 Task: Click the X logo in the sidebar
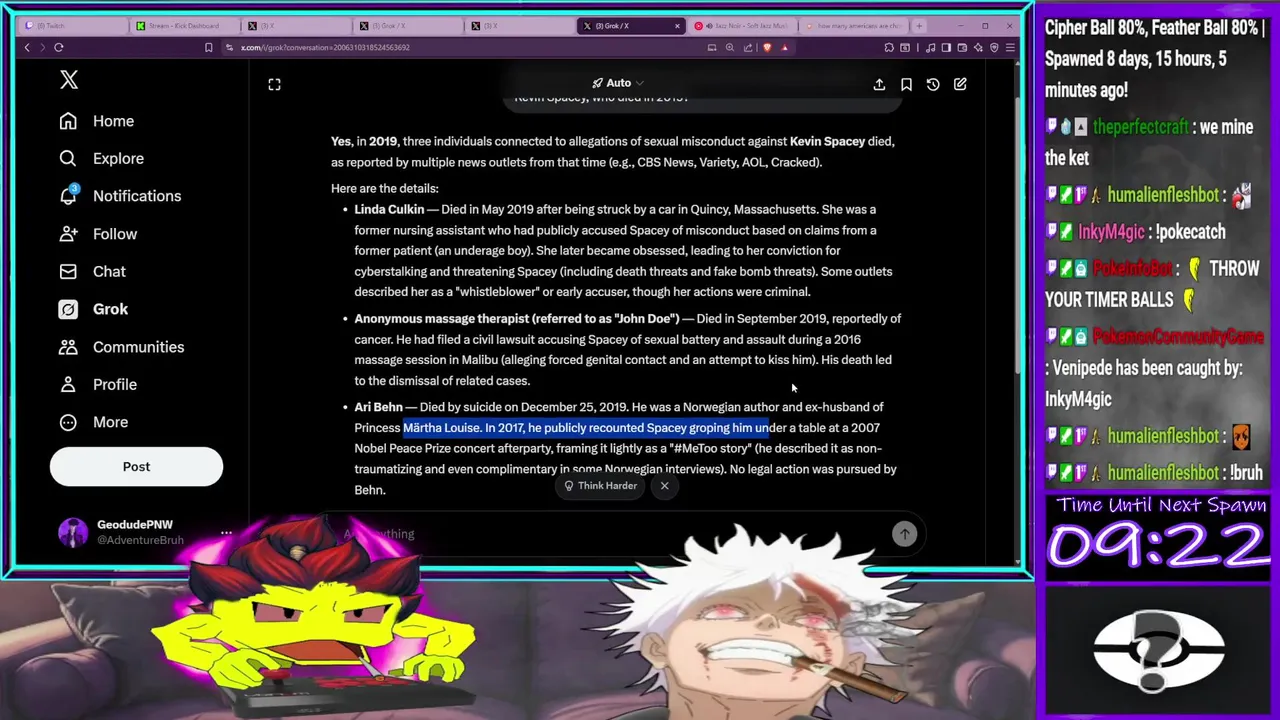click(69, 80)
